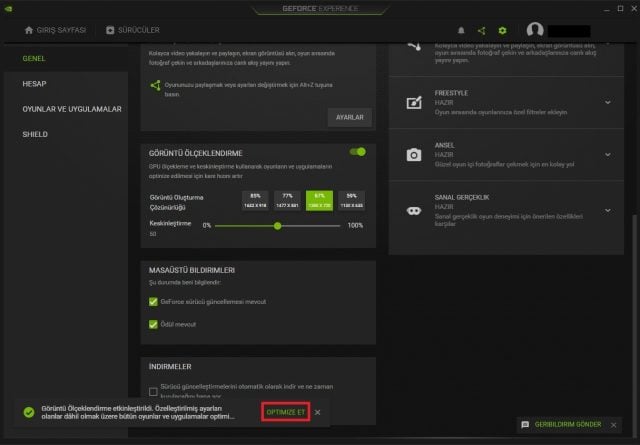This screenshot has height=445, width=640.
Task: Expand the Sanal Gerçeklik section chevron
Action: point(608,211)
